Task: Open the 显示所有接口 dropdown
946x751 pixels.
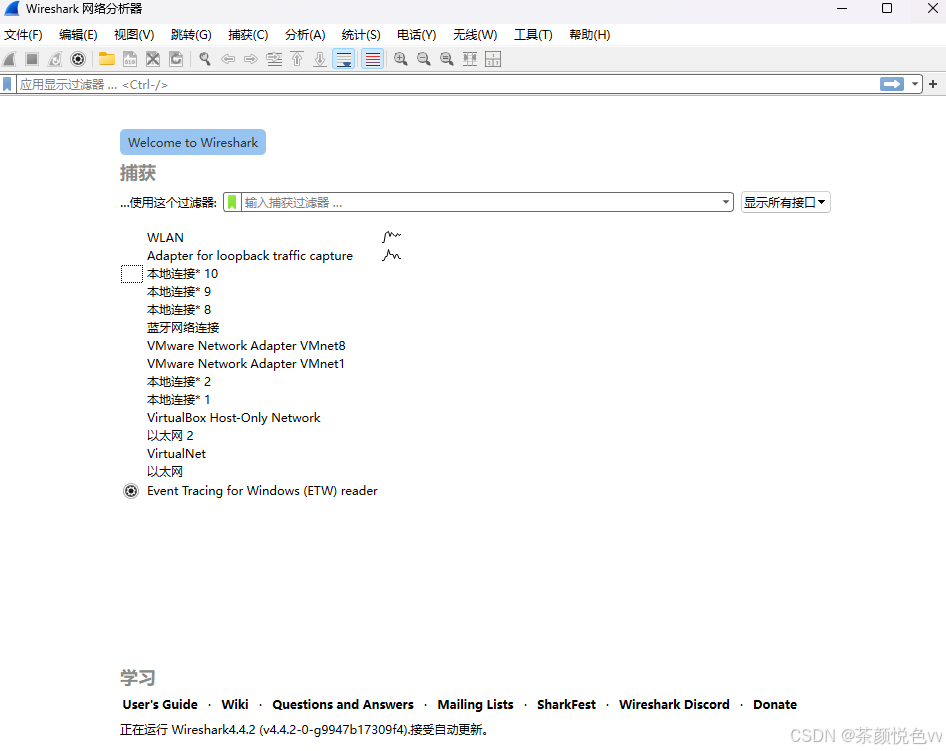Action: click(786, 203)
